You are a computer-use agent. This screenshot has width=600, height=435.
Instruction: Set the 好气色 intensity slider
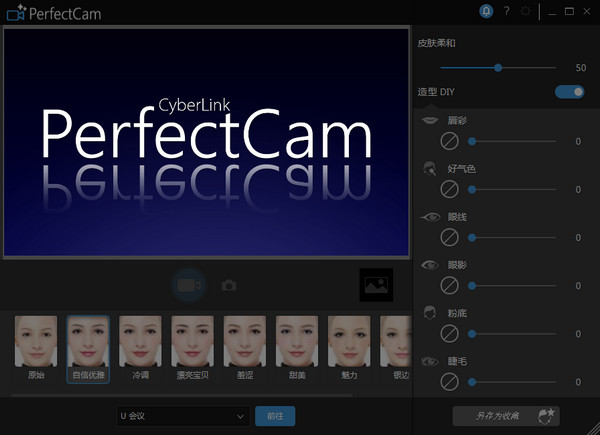coord(512,189)
